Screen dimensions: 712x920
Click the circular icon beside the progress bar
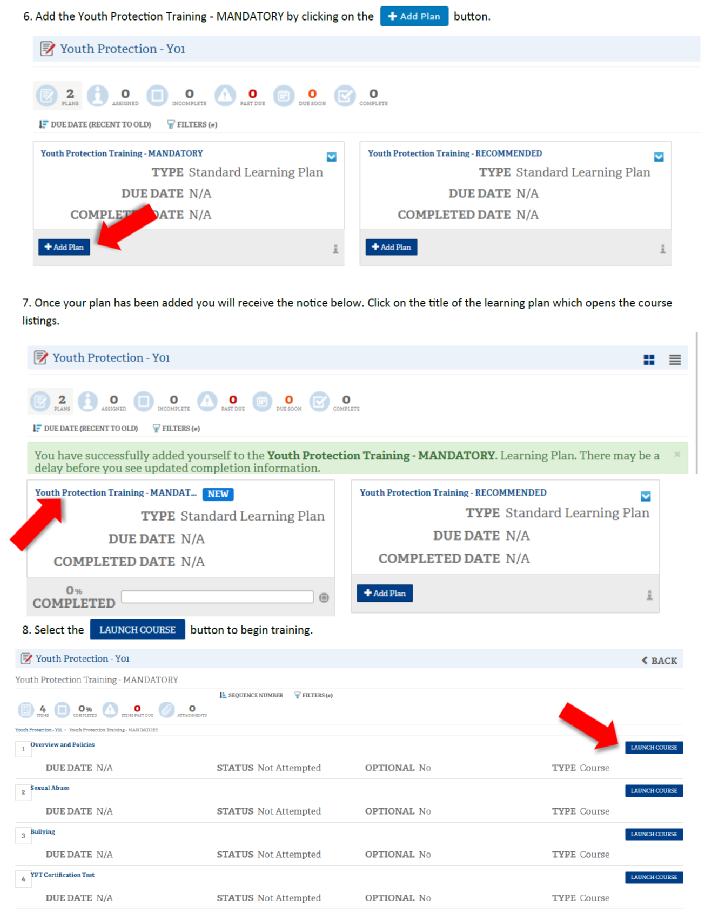tap(323, 597)
